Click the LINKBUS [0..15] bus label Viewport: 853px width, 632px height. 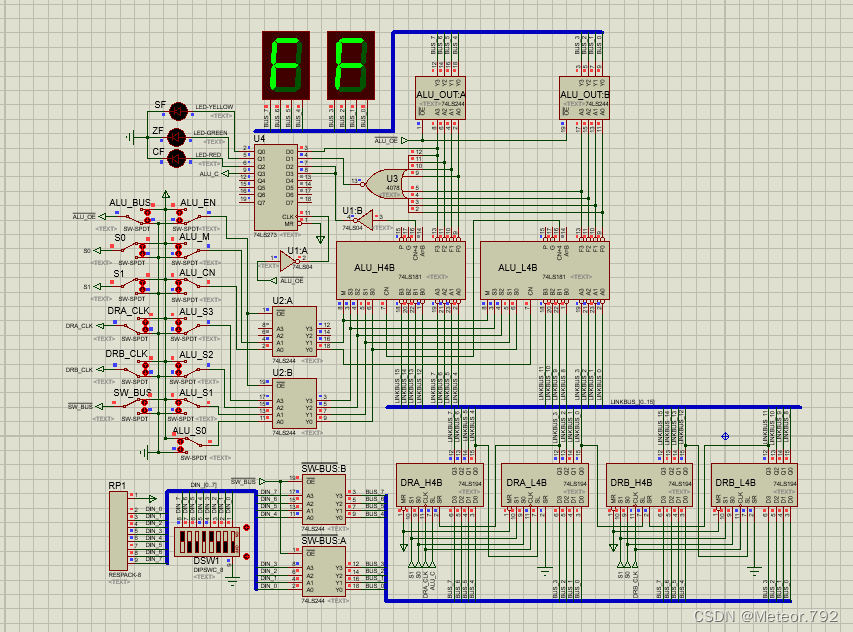click(x=632, y=402)
